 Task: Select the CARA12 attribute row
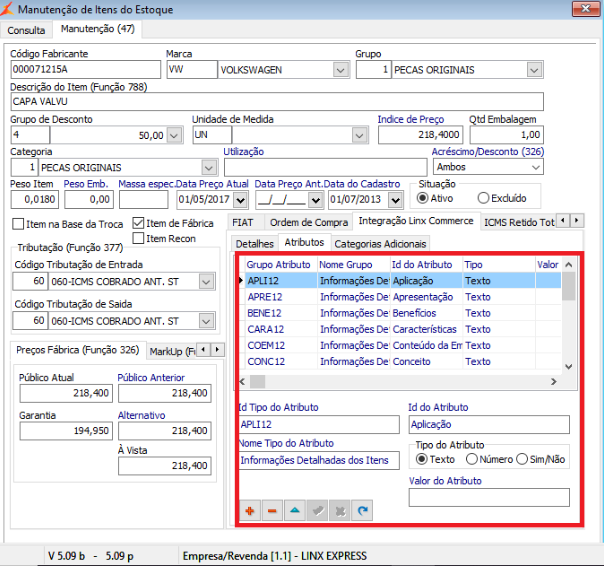tap(400, 329)
